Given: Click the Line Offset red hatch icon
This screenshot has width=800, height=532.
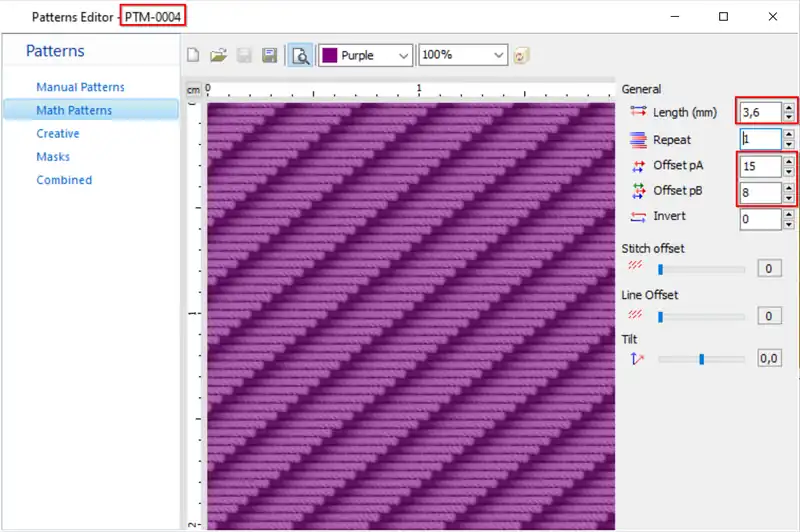Looking at the screenshot, I should (x=635, y=314).
